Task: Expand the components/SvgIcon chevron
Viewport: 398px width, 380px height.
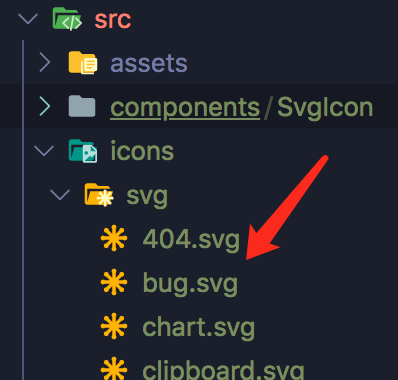Action: click(45, 106)
